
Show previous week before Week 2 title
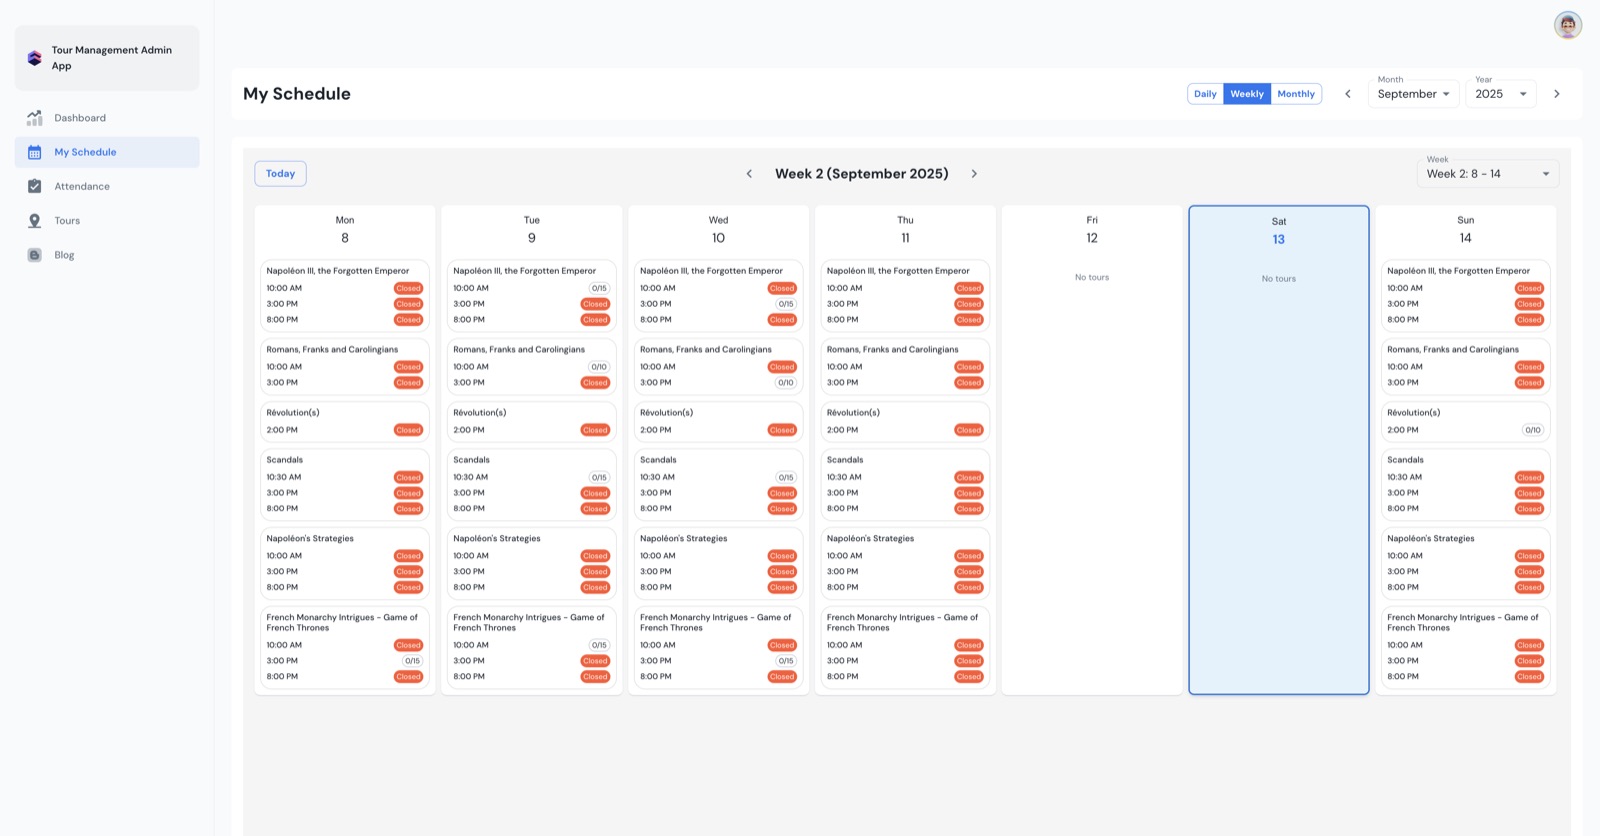pos(749,174)
